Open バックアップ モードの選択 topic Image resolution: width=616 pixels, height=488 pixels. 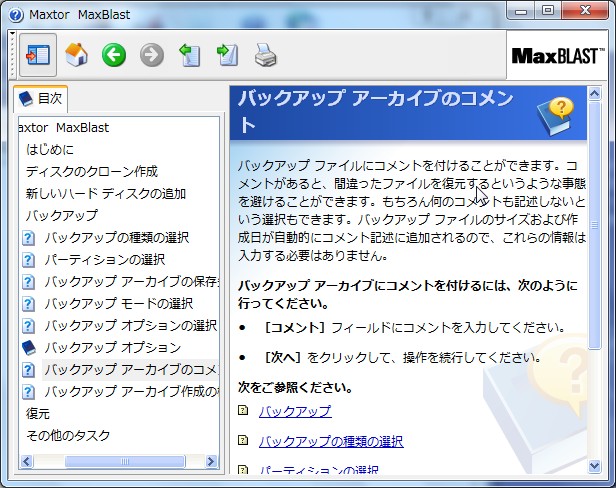click(x=119, y=303)
